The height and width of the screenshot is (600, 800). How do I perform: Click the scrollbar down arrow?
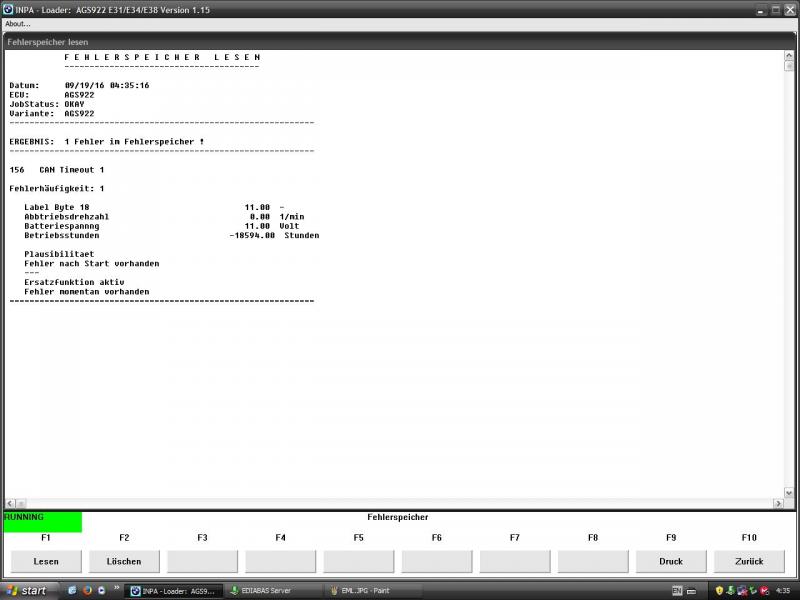(x=789, y=502)
